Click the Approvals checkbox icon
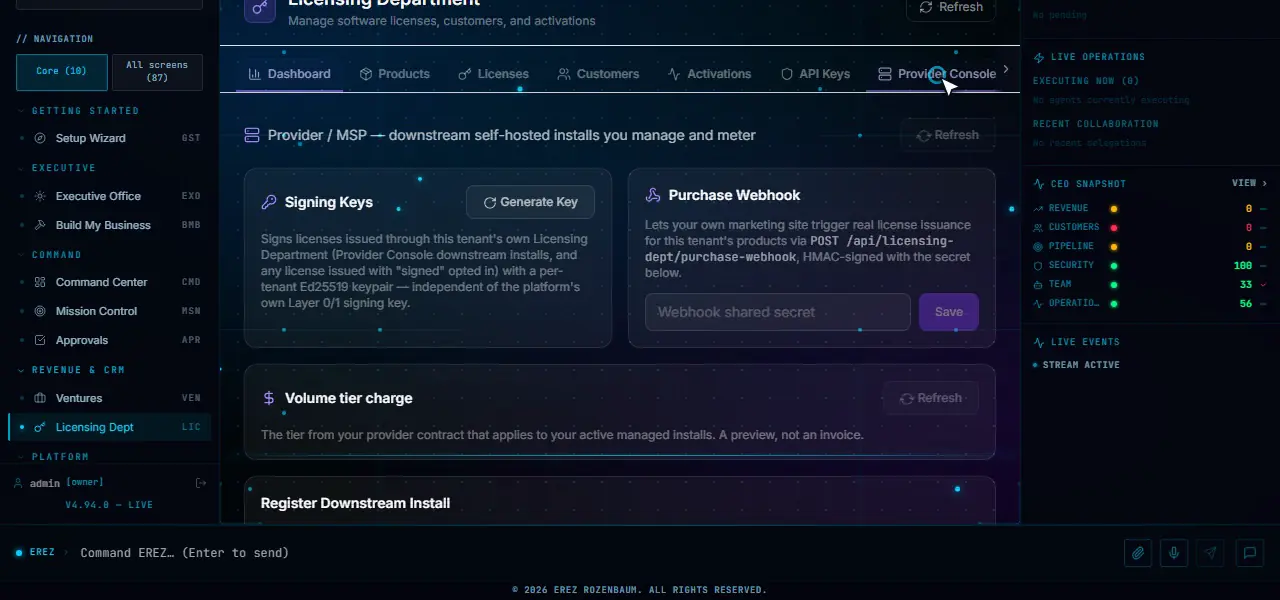1280x600 pixels. coord(40,340)
